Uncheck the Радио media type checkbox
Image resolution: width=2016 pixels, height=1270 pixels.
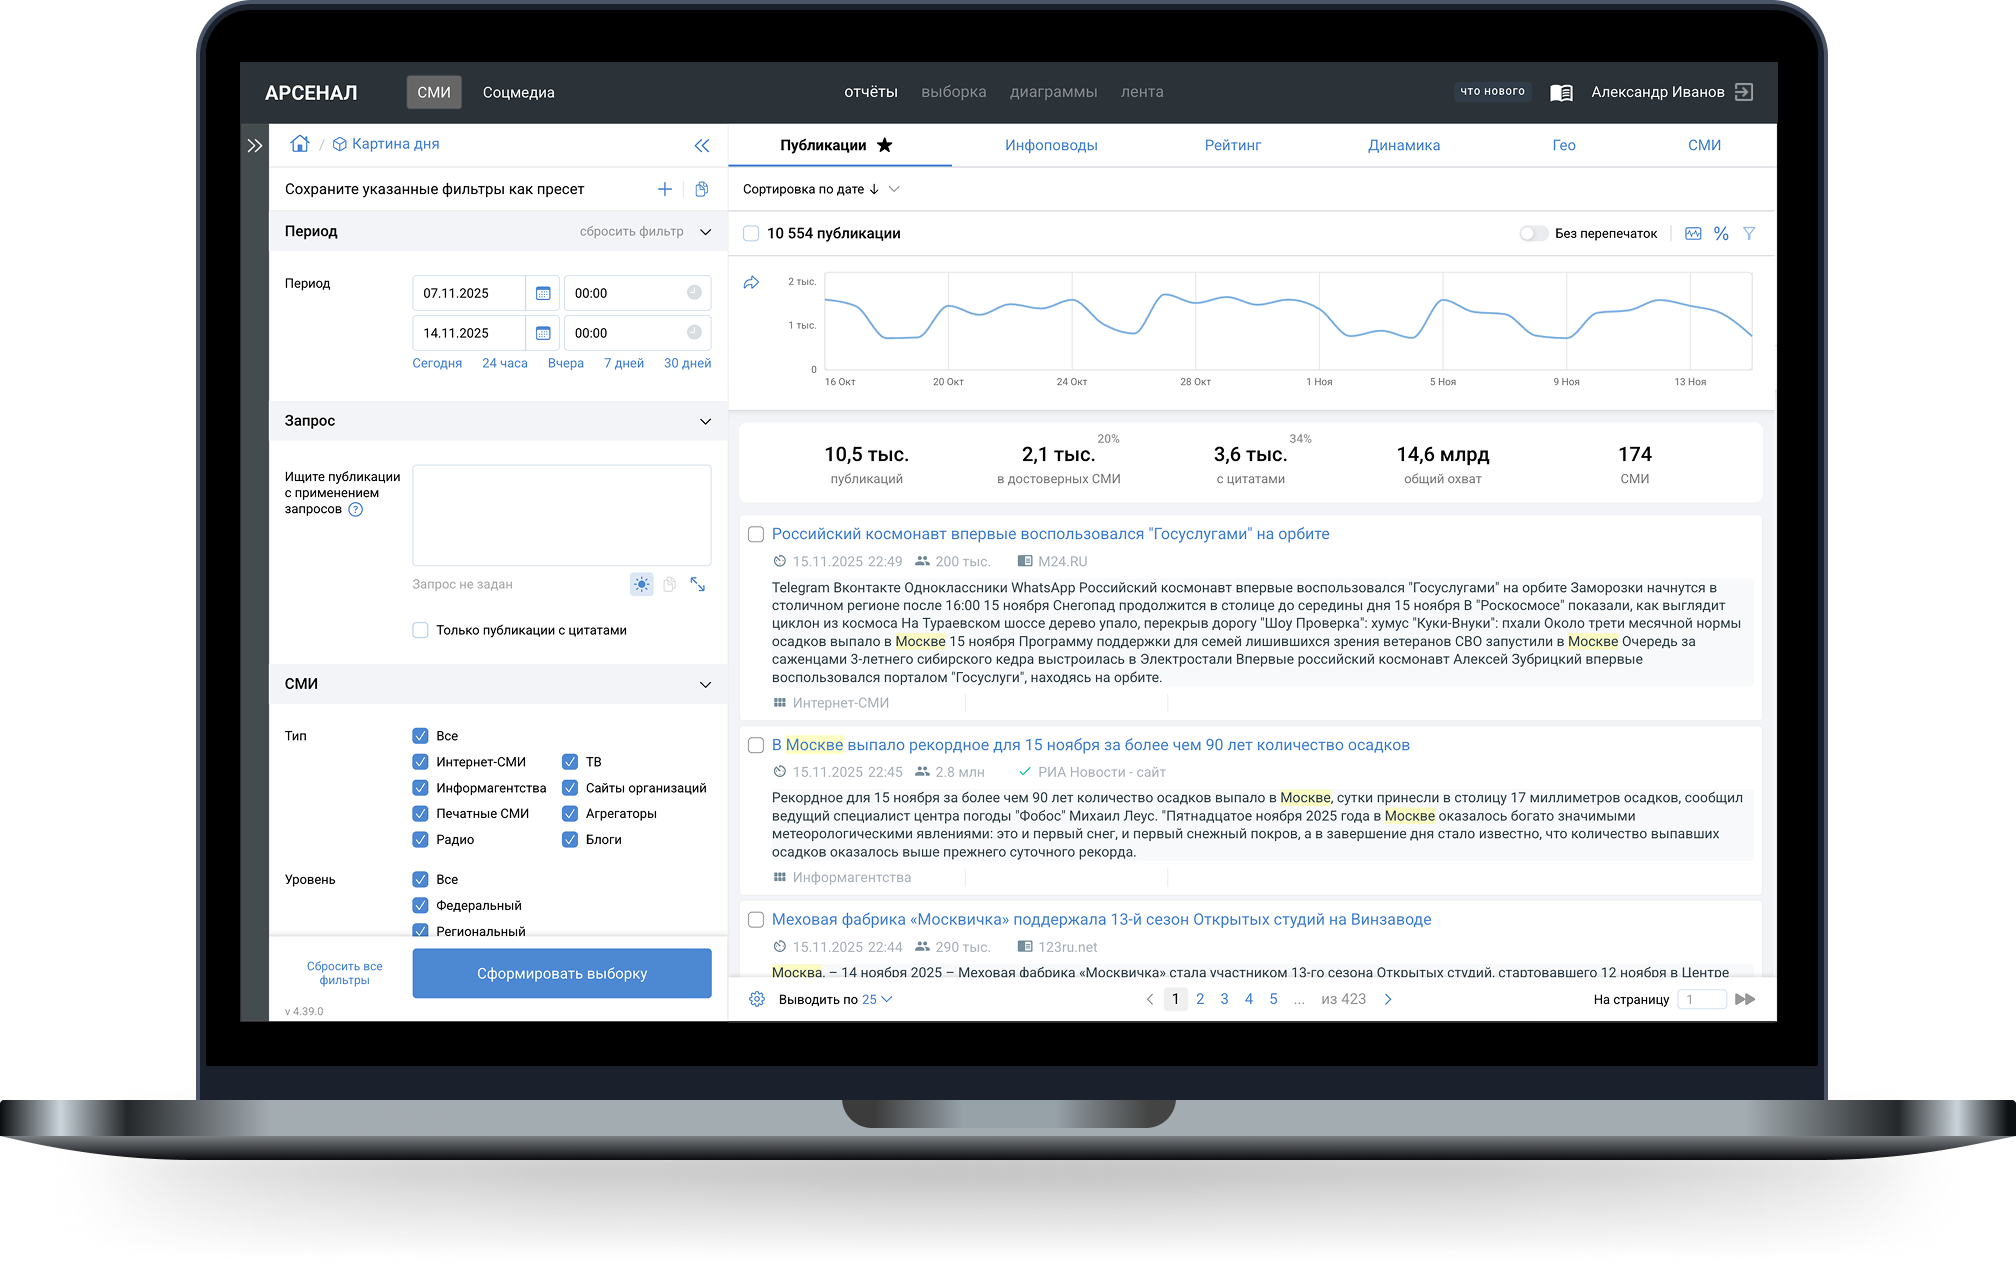coord(421,839)
